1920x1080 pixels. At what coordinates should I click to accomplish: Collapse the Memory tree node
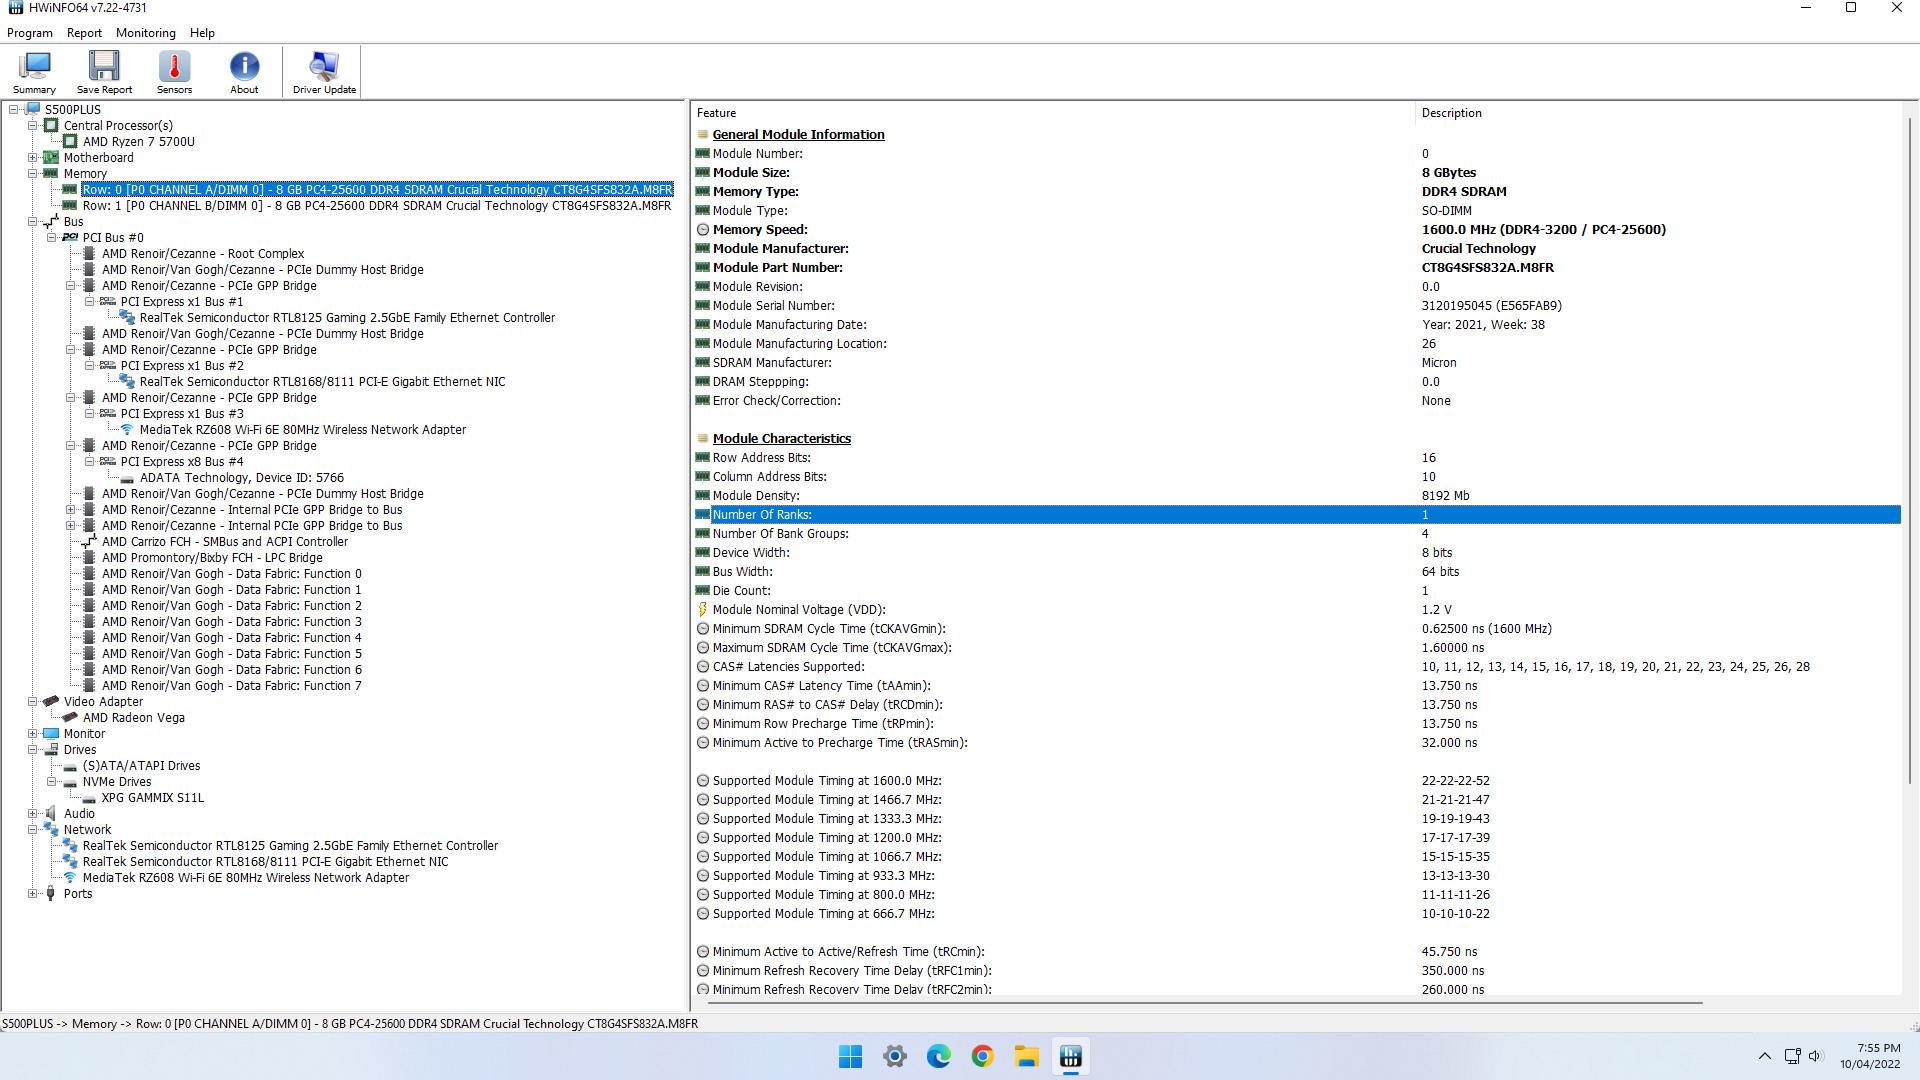(x=33, y=174)
